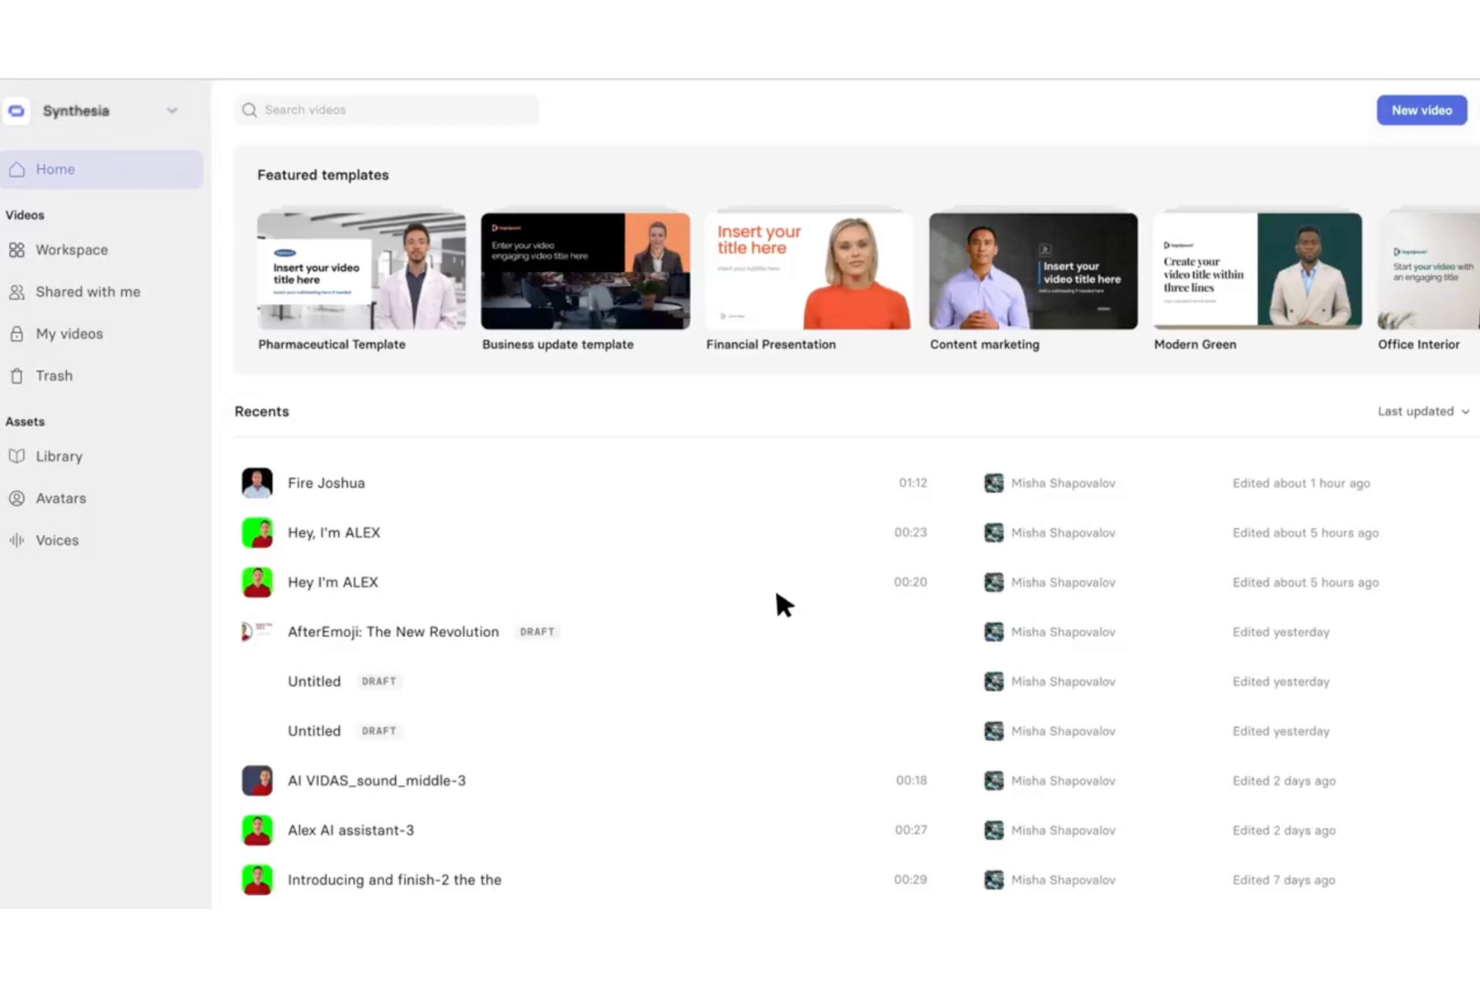1480x987 pixels.
Task: Select the My videos lock icon
Action: (17, 334)
